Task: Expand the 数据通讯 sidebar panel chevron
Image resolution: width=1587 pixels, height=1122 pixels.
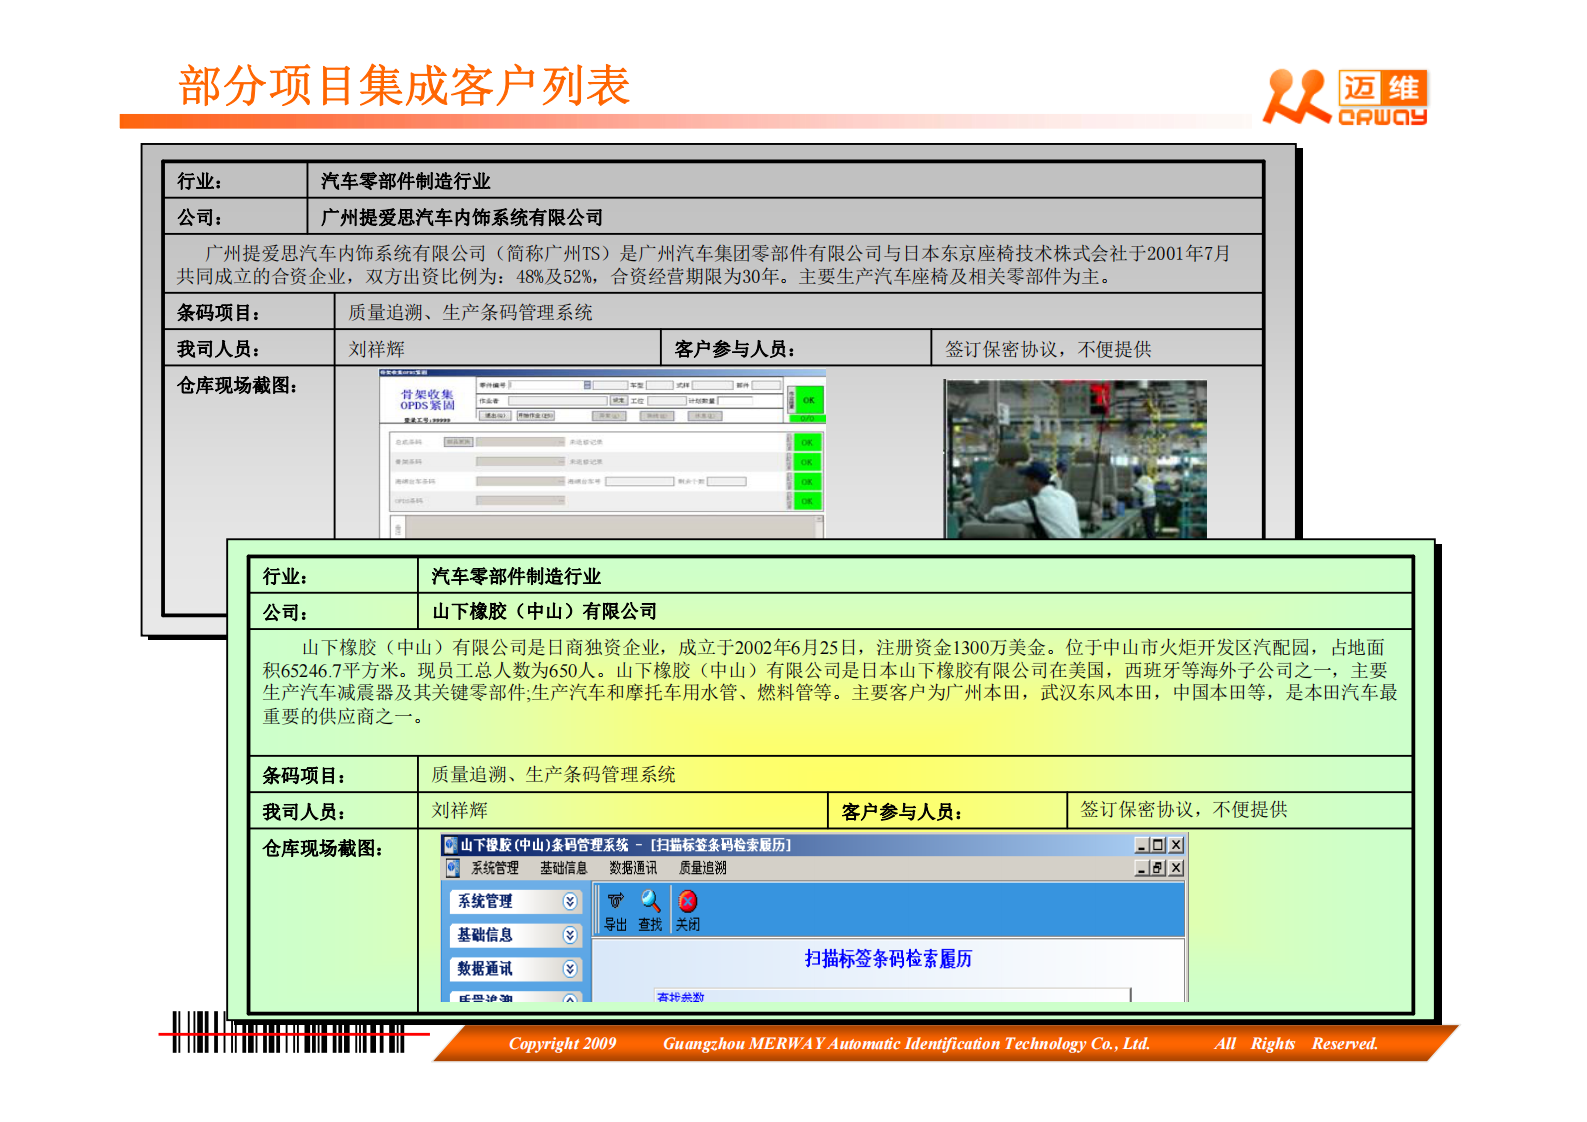Action: click(x=570, y=969)
